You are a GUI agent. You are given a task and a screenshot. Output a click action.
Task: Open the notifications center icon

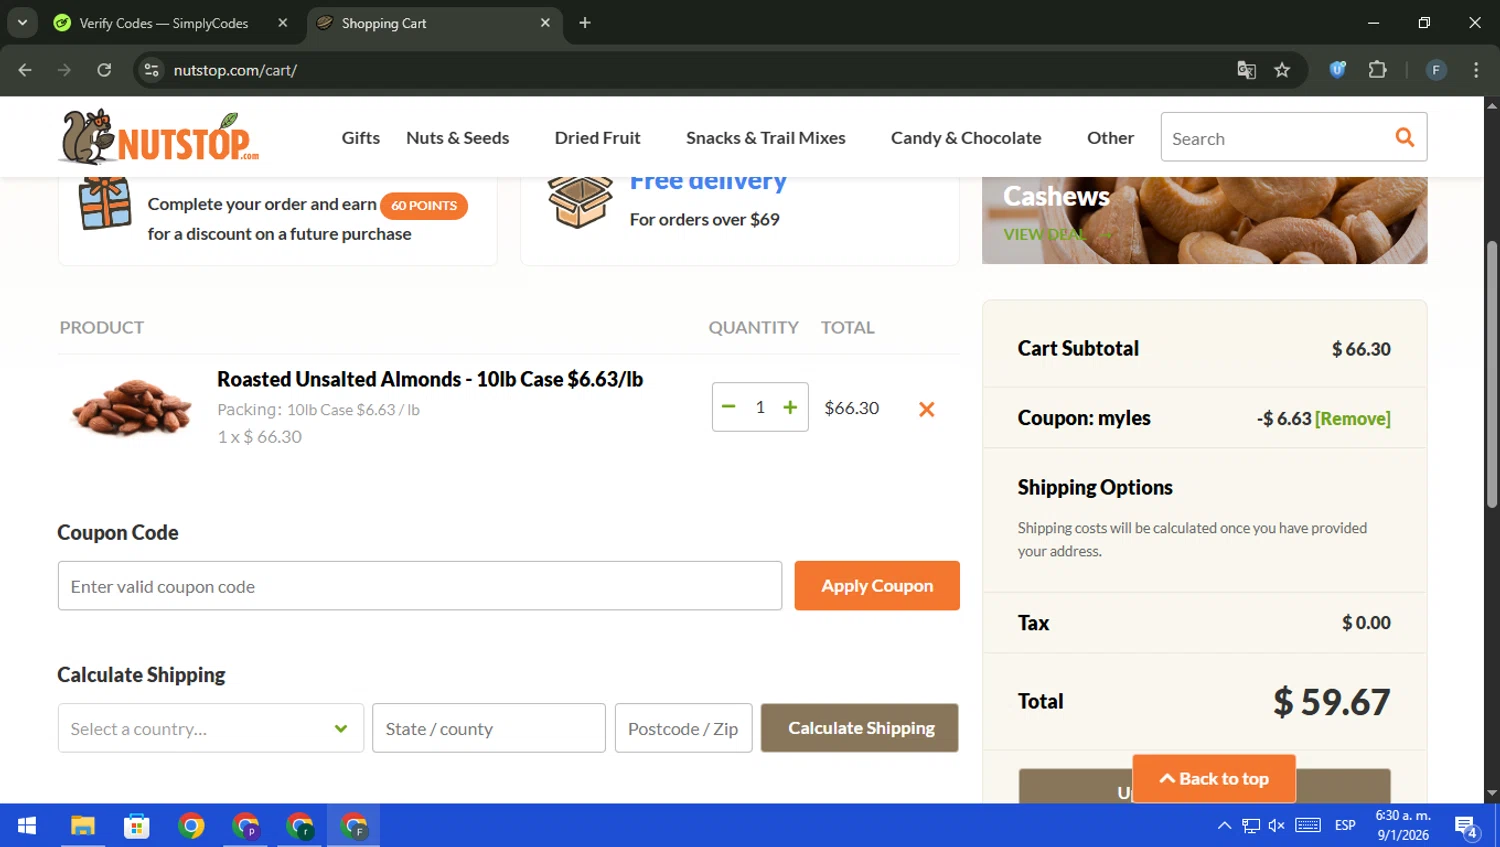[x=1466, y=826]
